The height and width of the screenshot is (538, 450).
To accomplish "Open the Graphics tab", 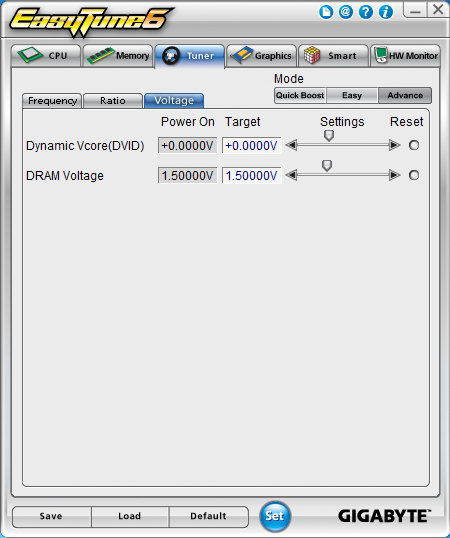I will click(262, 56).
